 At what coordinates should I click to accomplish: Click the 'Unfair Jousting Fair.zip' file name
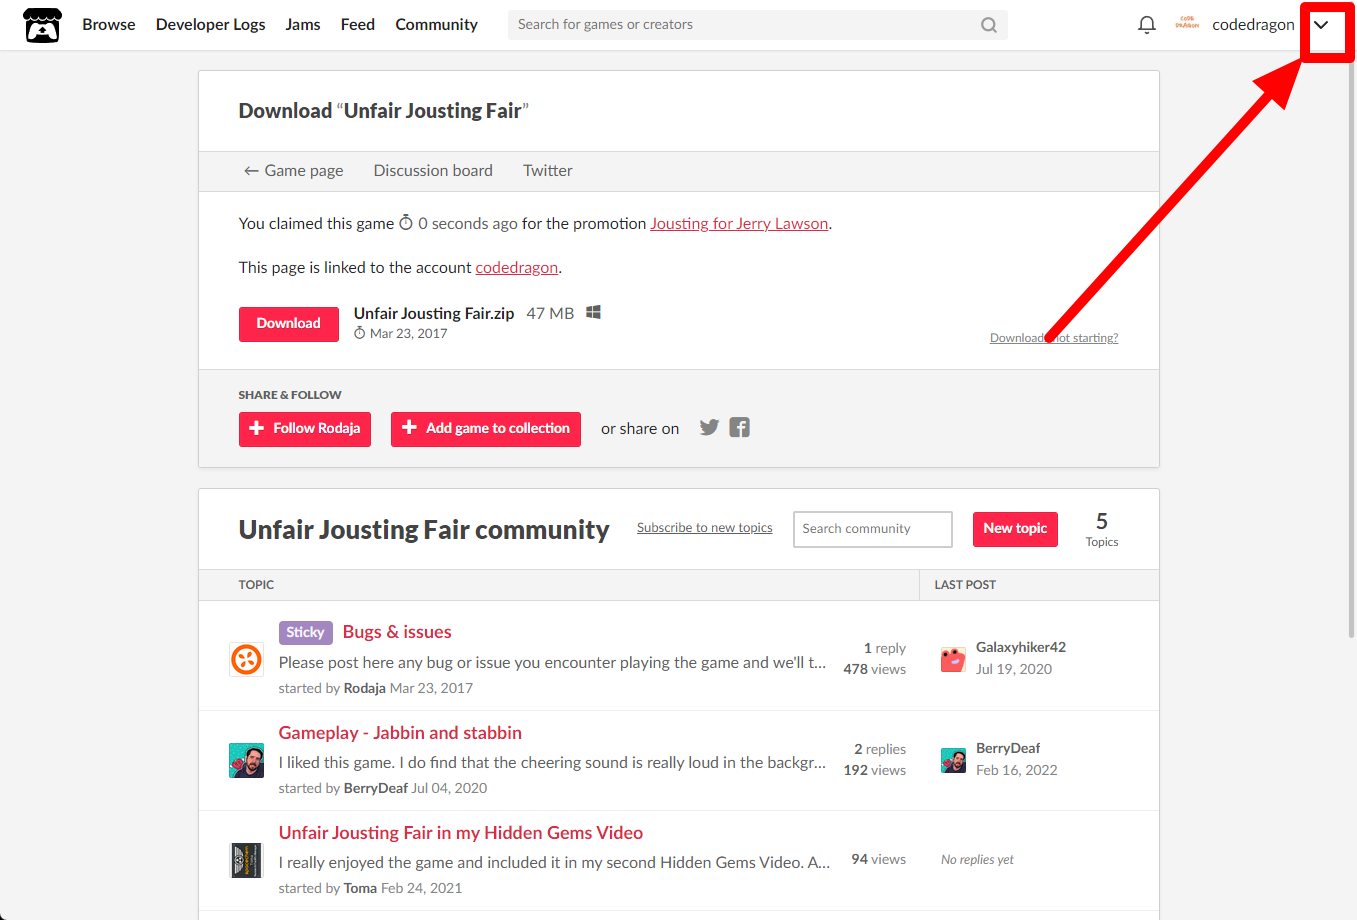[x=434, y=314]
